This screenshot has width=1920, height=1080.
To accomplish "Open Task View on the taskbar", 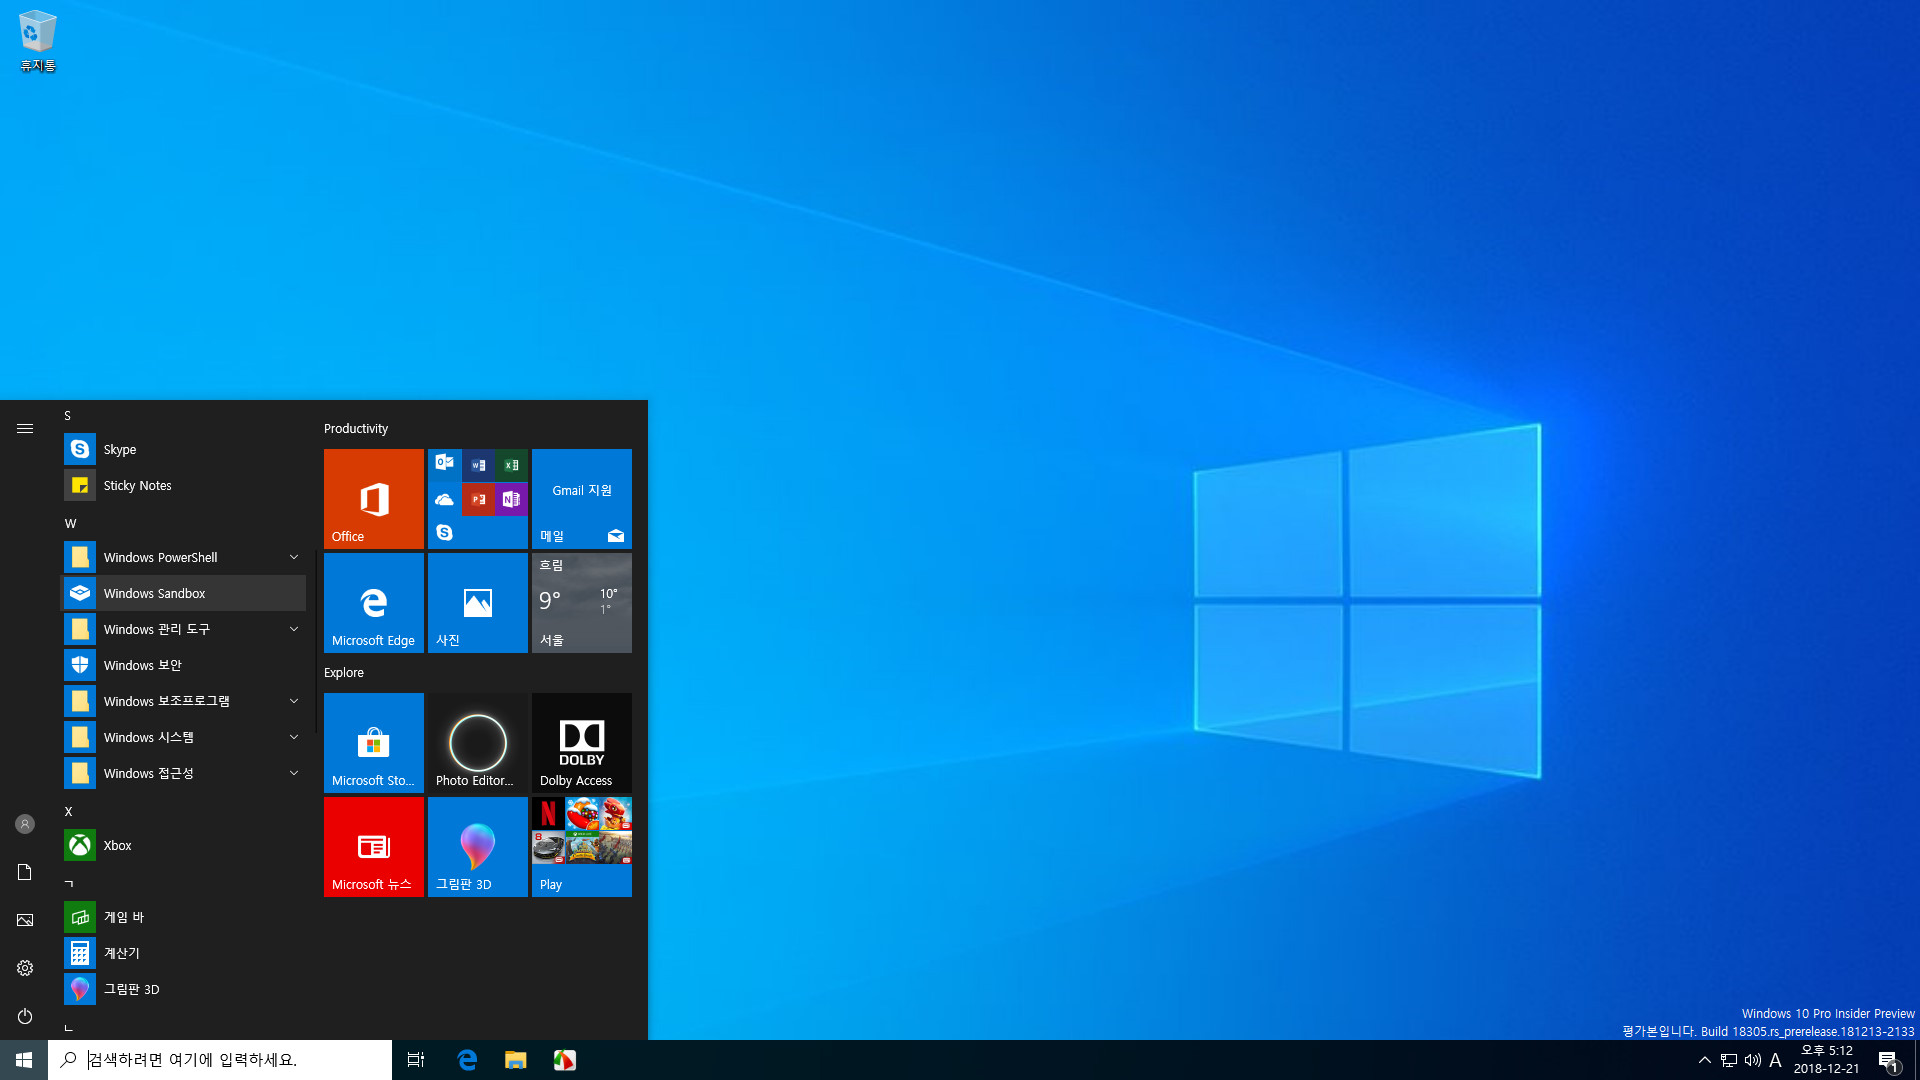I will pyautogui.click(x=416, y=1060).
